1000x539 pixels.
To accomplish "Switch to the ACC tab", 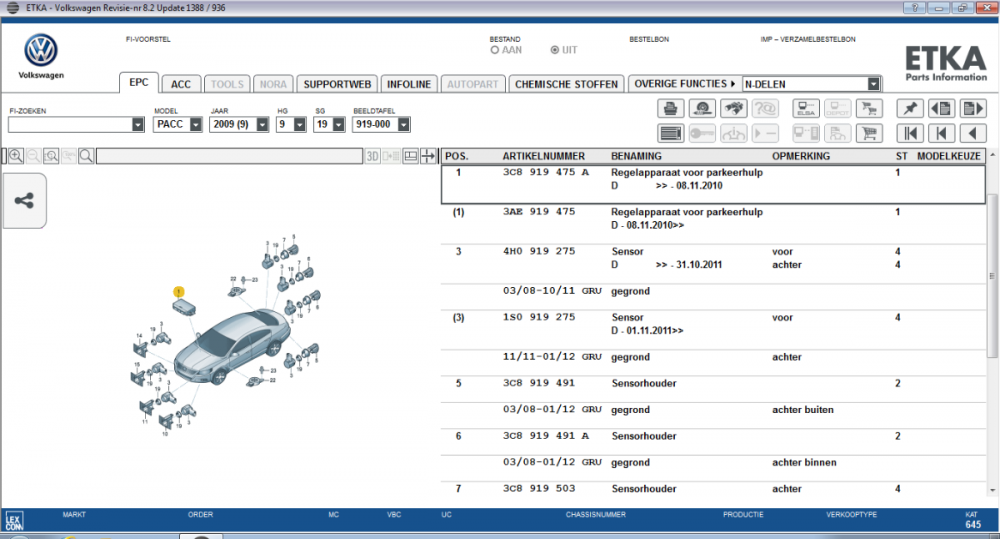I will (x=180, y=84).
